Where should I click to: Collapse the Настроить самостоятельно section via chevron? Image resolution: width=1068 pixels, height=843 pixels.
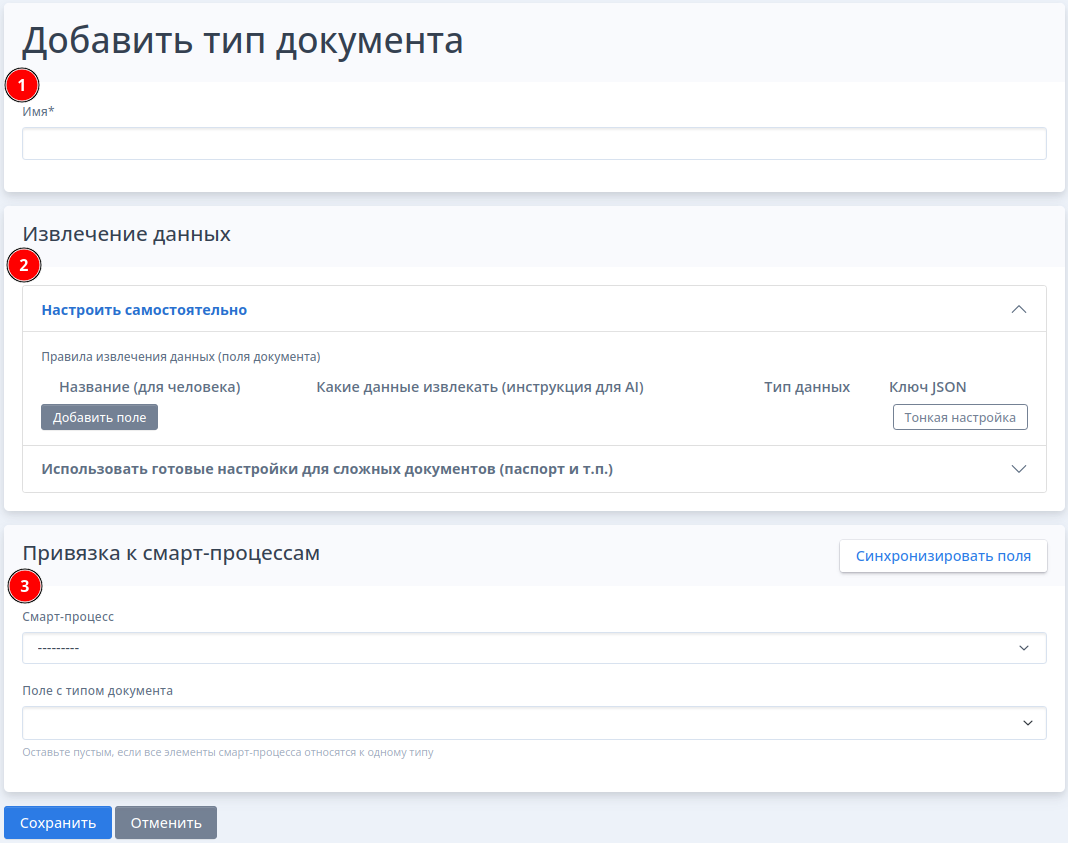click(1019, 309)
